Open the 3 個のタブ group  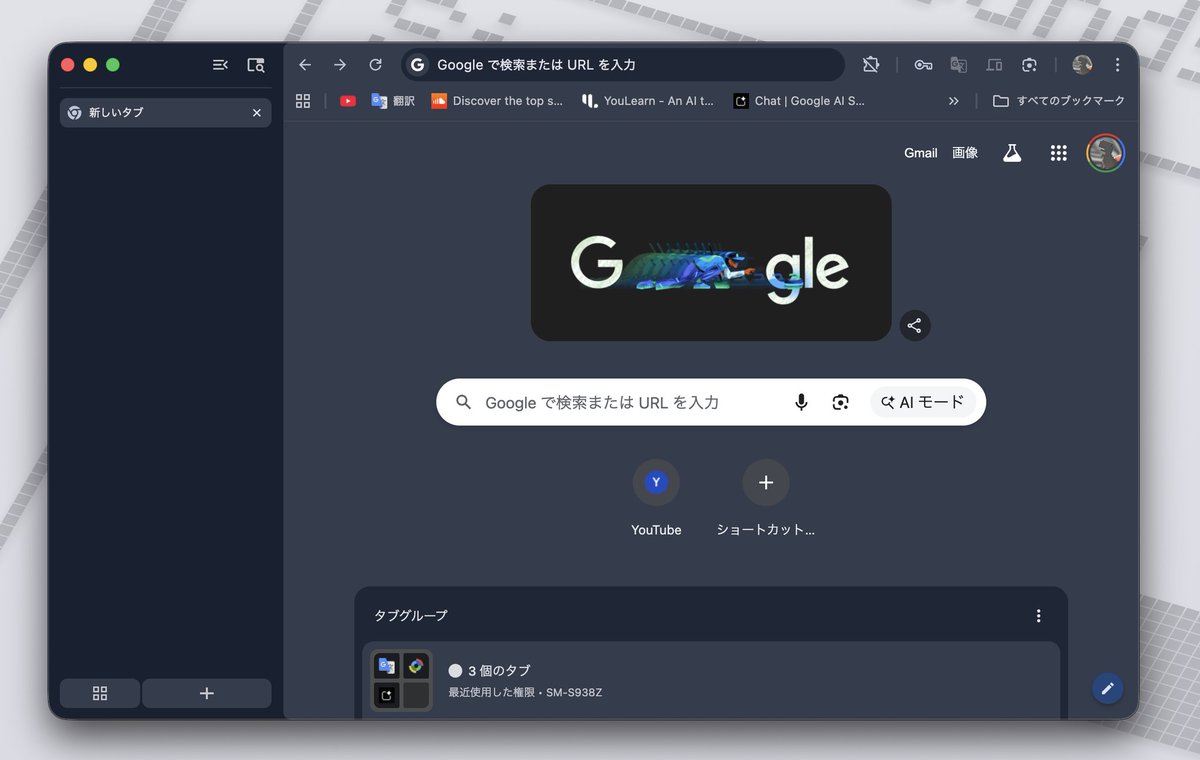point(711,680)
